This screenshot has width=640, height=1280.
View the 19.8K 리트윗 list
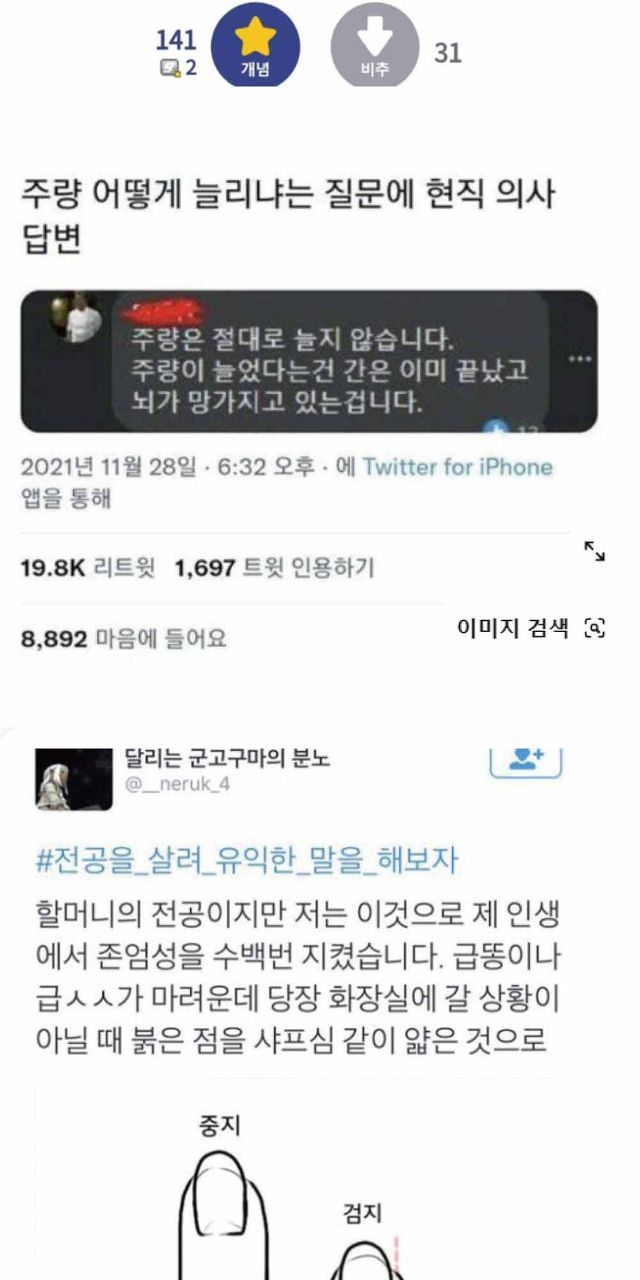tap(88, 569)
